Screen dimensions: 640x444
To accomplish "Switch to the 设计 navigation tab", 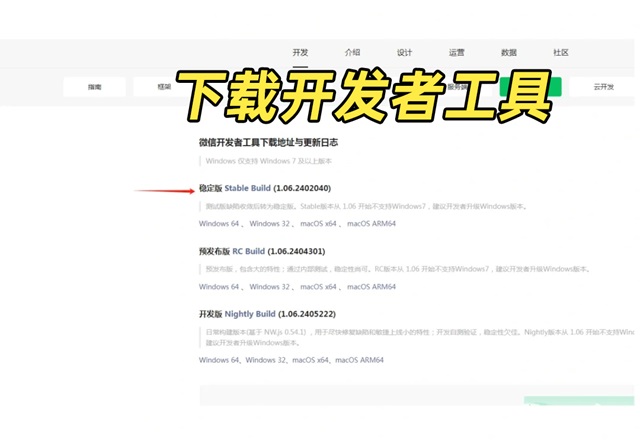I will click(x=404, y=53).
